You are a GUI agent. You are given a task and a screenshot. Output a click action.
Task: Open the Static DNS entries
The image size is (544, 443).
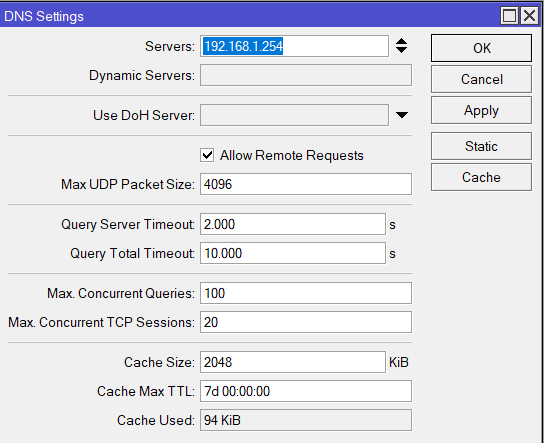(x=481, y=146)
